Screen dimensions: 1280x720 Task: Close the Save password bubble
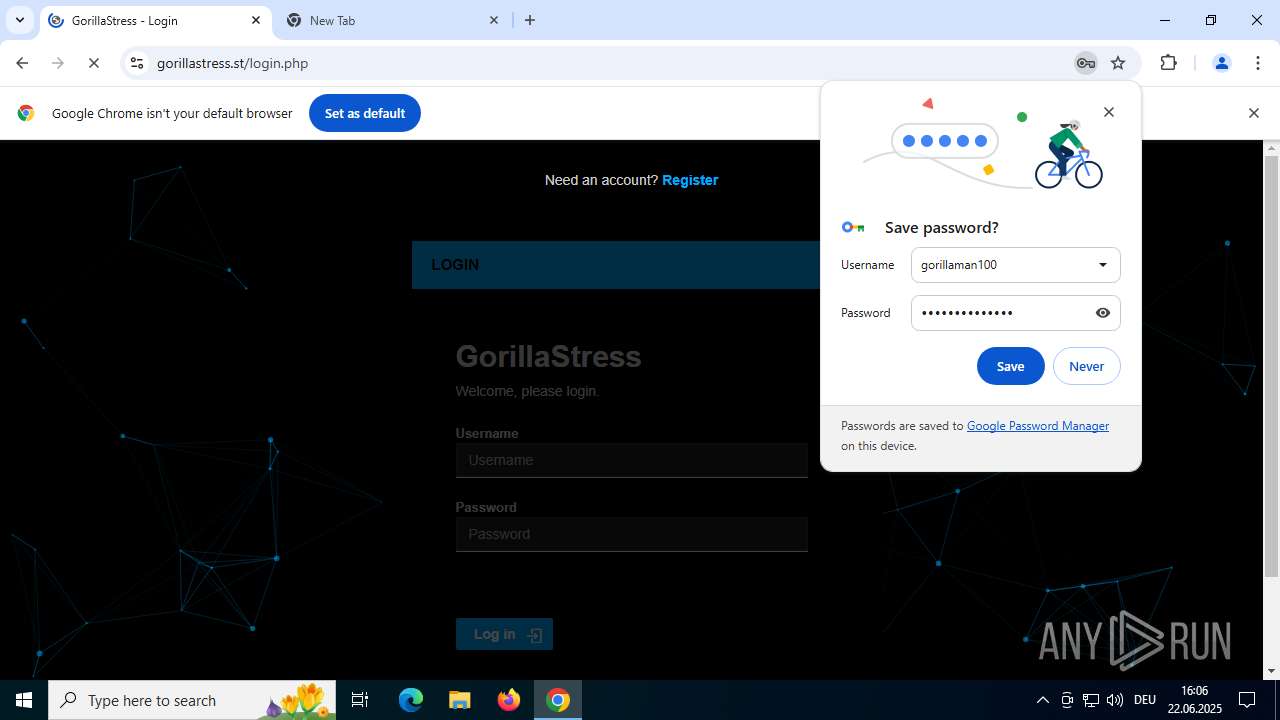[1108, 112]
